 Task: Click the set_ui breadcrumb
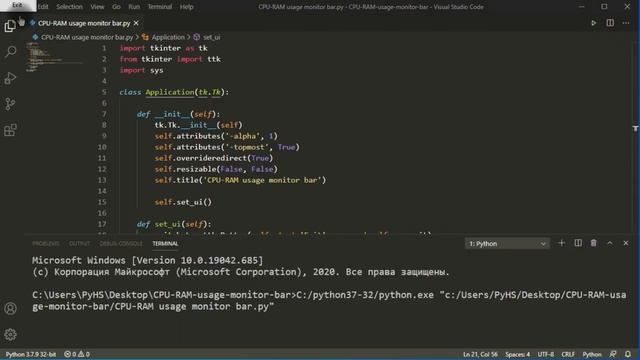pyautogui.click(x=211, y=37)
